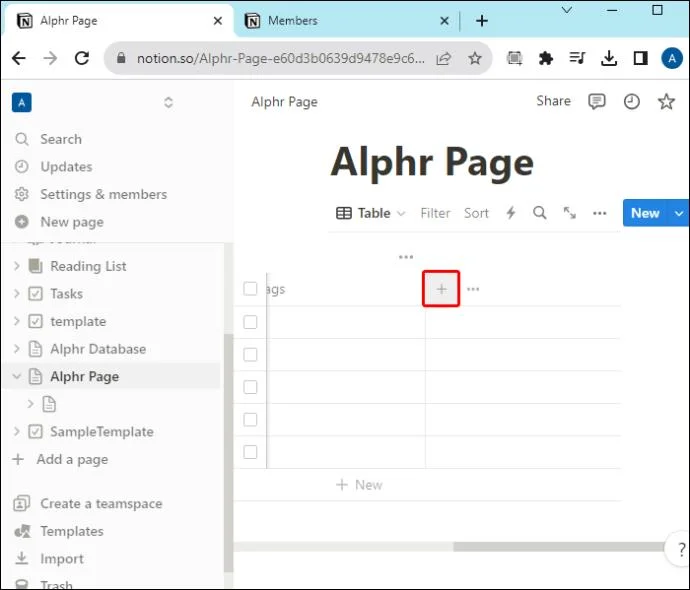Screen dimensions: 690x590
Task: Open the Tasks page
Action: [66, 293]
